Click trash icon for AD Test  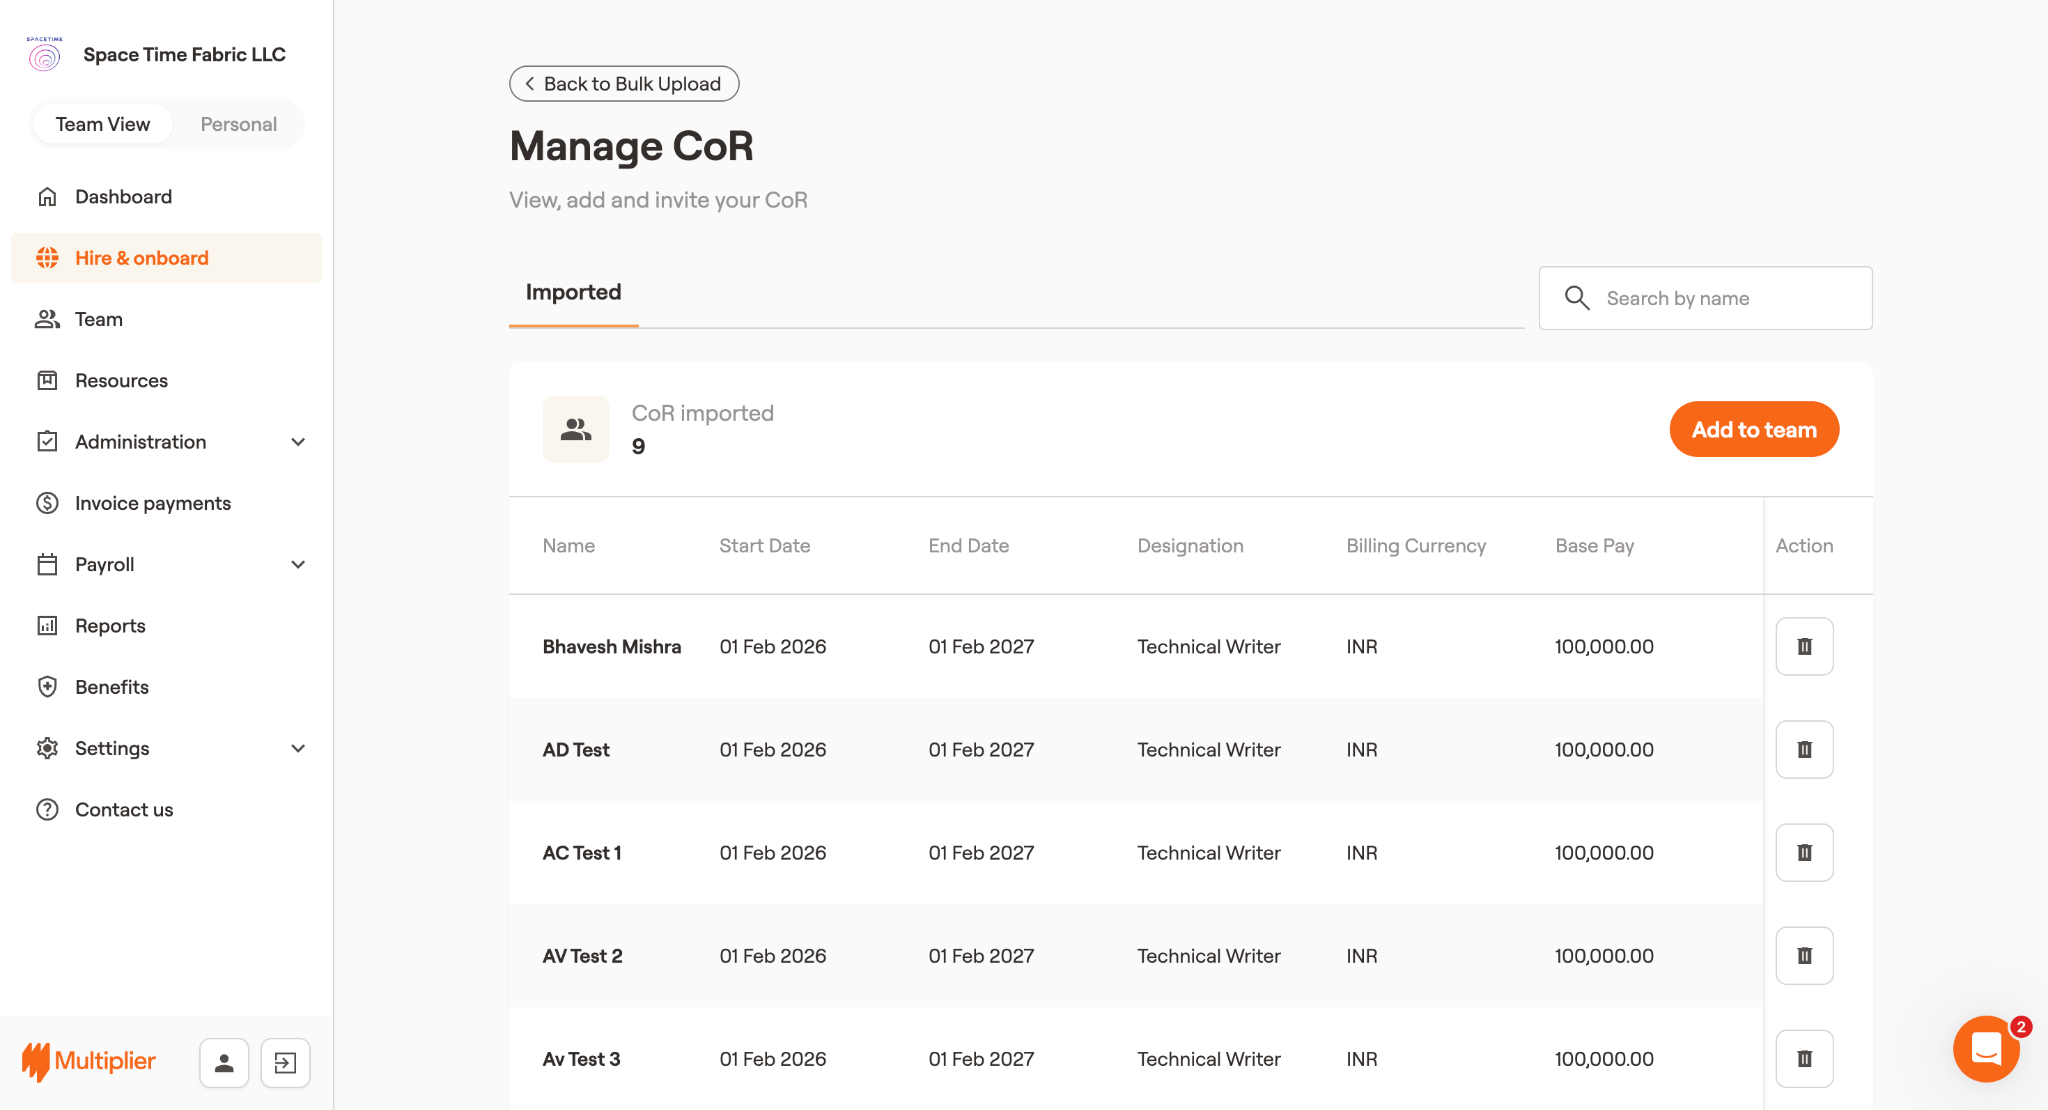pyautogui.click(x=1804, y=749)
